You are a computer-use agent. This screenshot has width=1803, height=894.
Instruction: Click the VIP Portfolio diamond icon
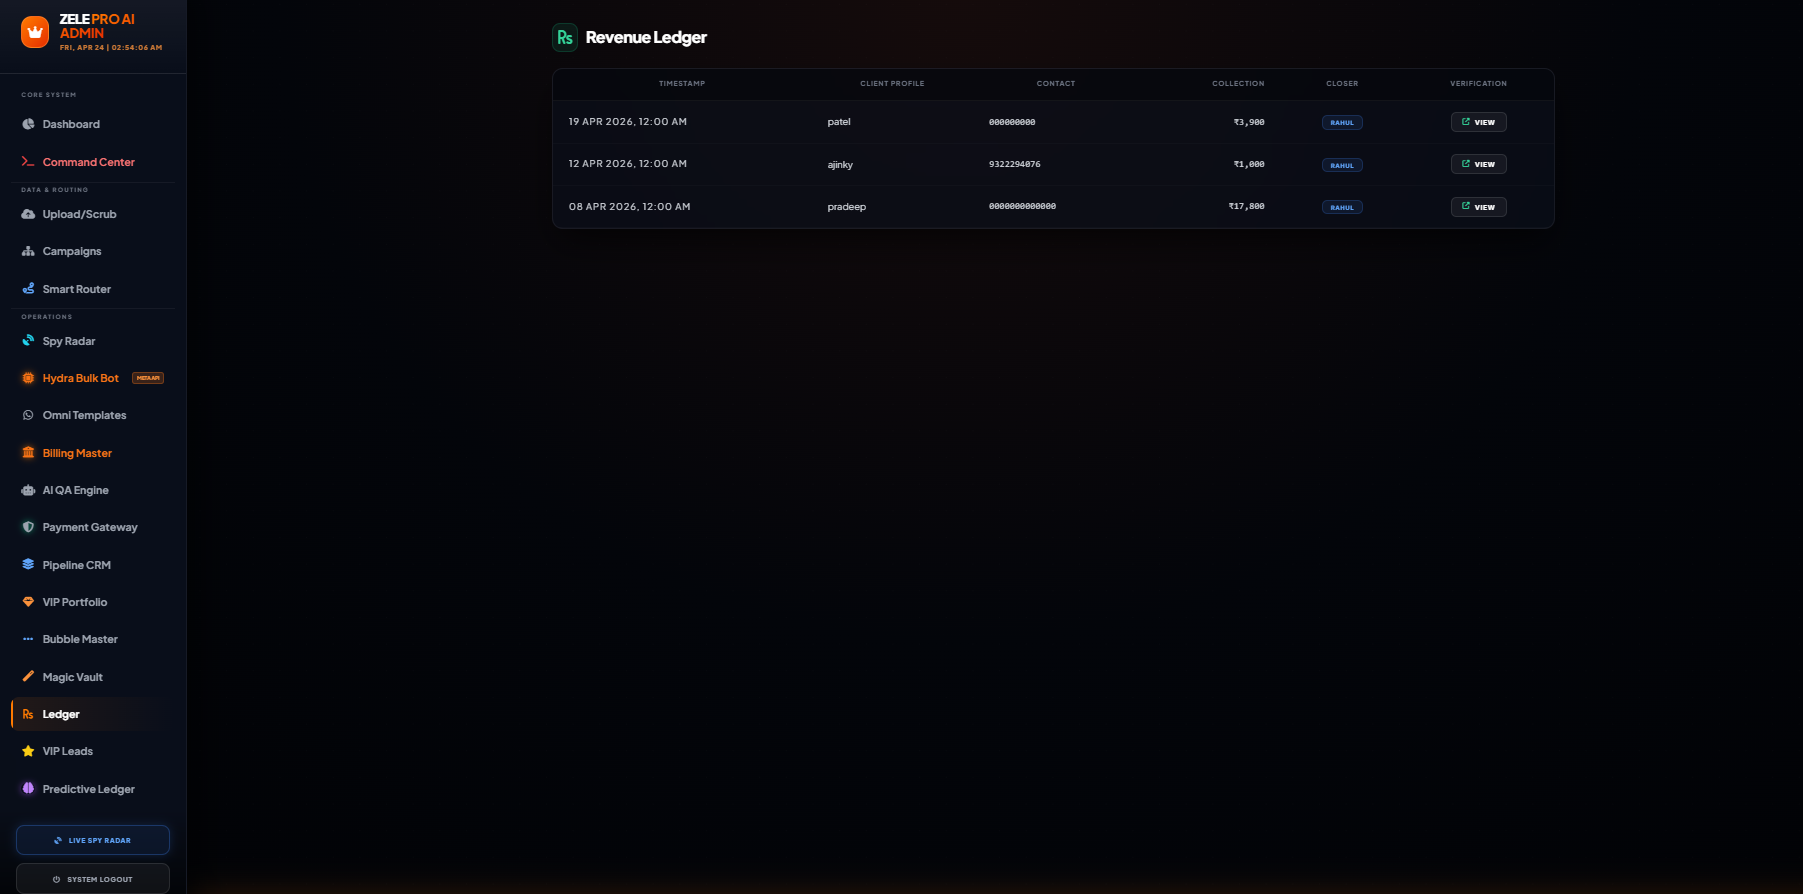(28, 602)
